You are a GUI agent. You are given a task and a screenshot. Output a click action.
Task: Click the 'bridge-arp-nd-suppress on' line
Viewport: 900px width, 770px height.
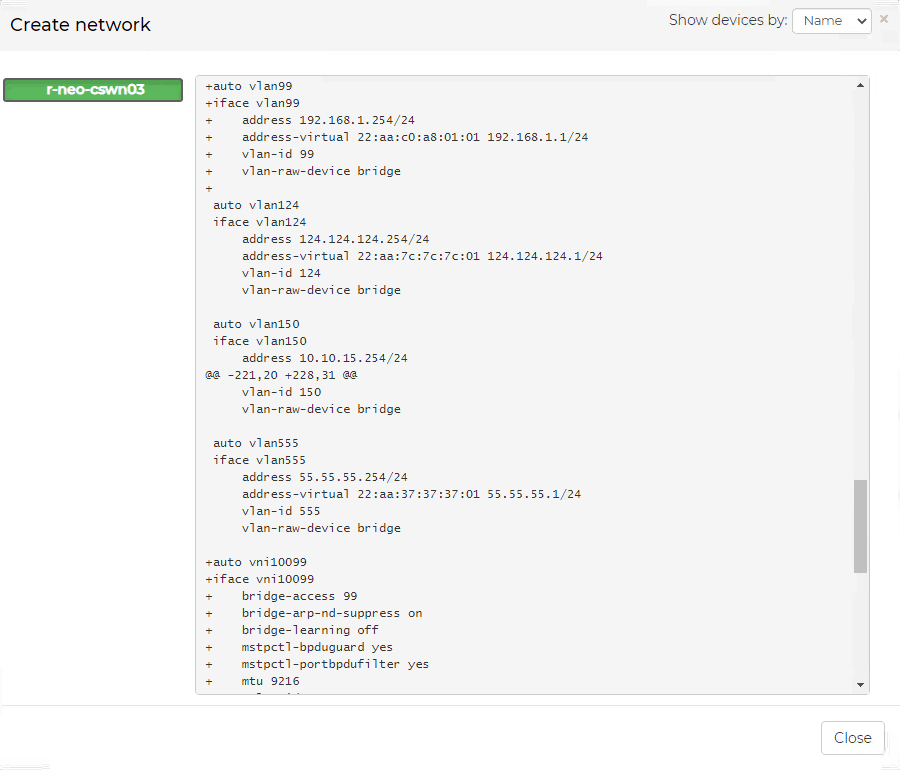click(331, 613)
